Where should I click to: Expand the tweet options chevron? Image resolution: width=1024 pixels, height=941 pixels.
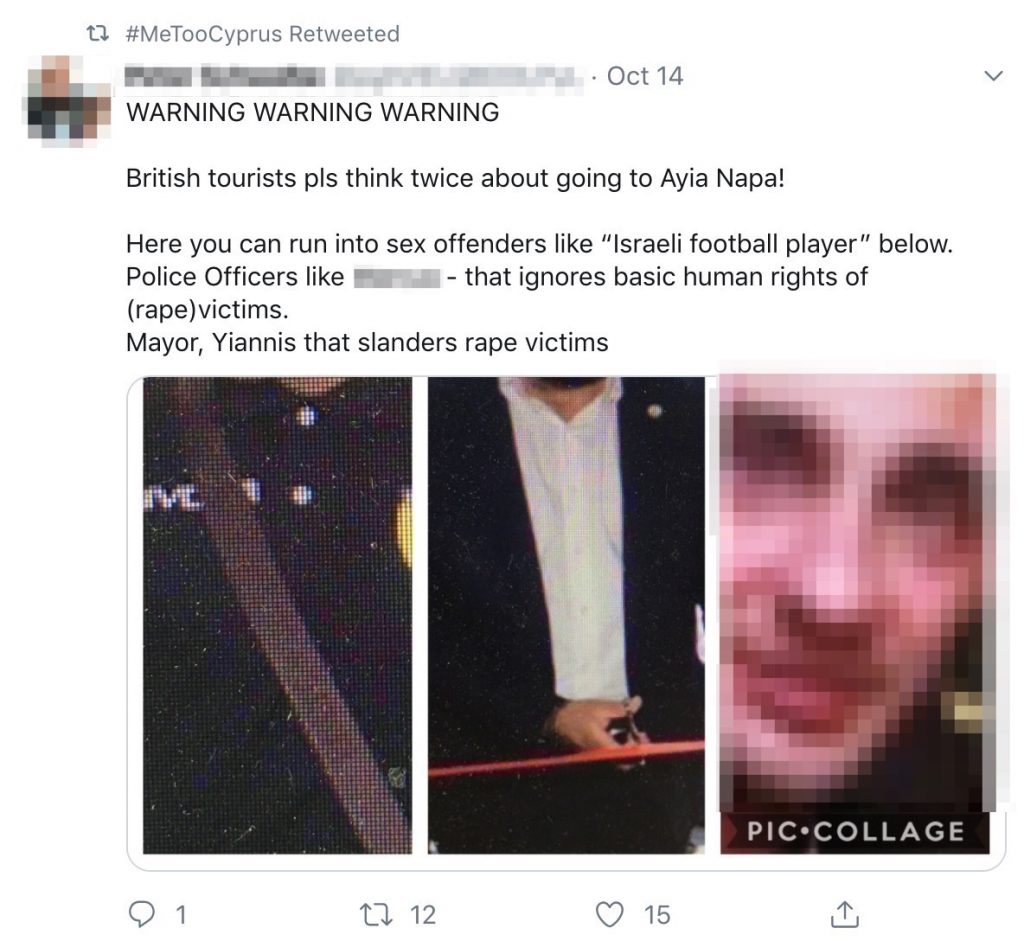993,76
